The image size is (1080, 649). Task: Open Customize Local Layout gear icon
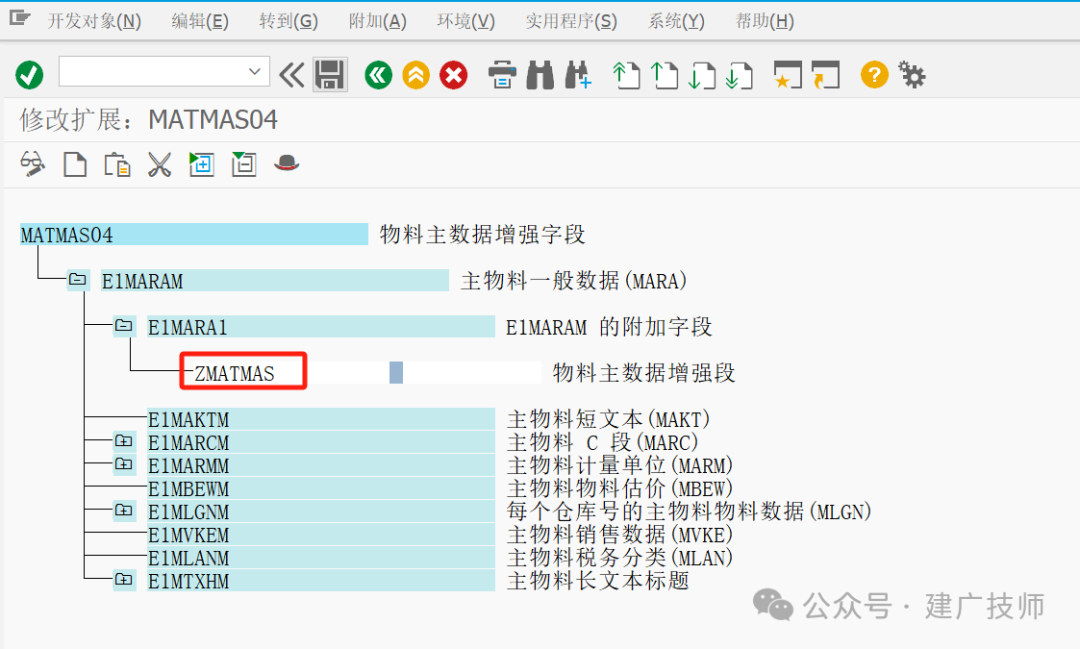(912, 74)
